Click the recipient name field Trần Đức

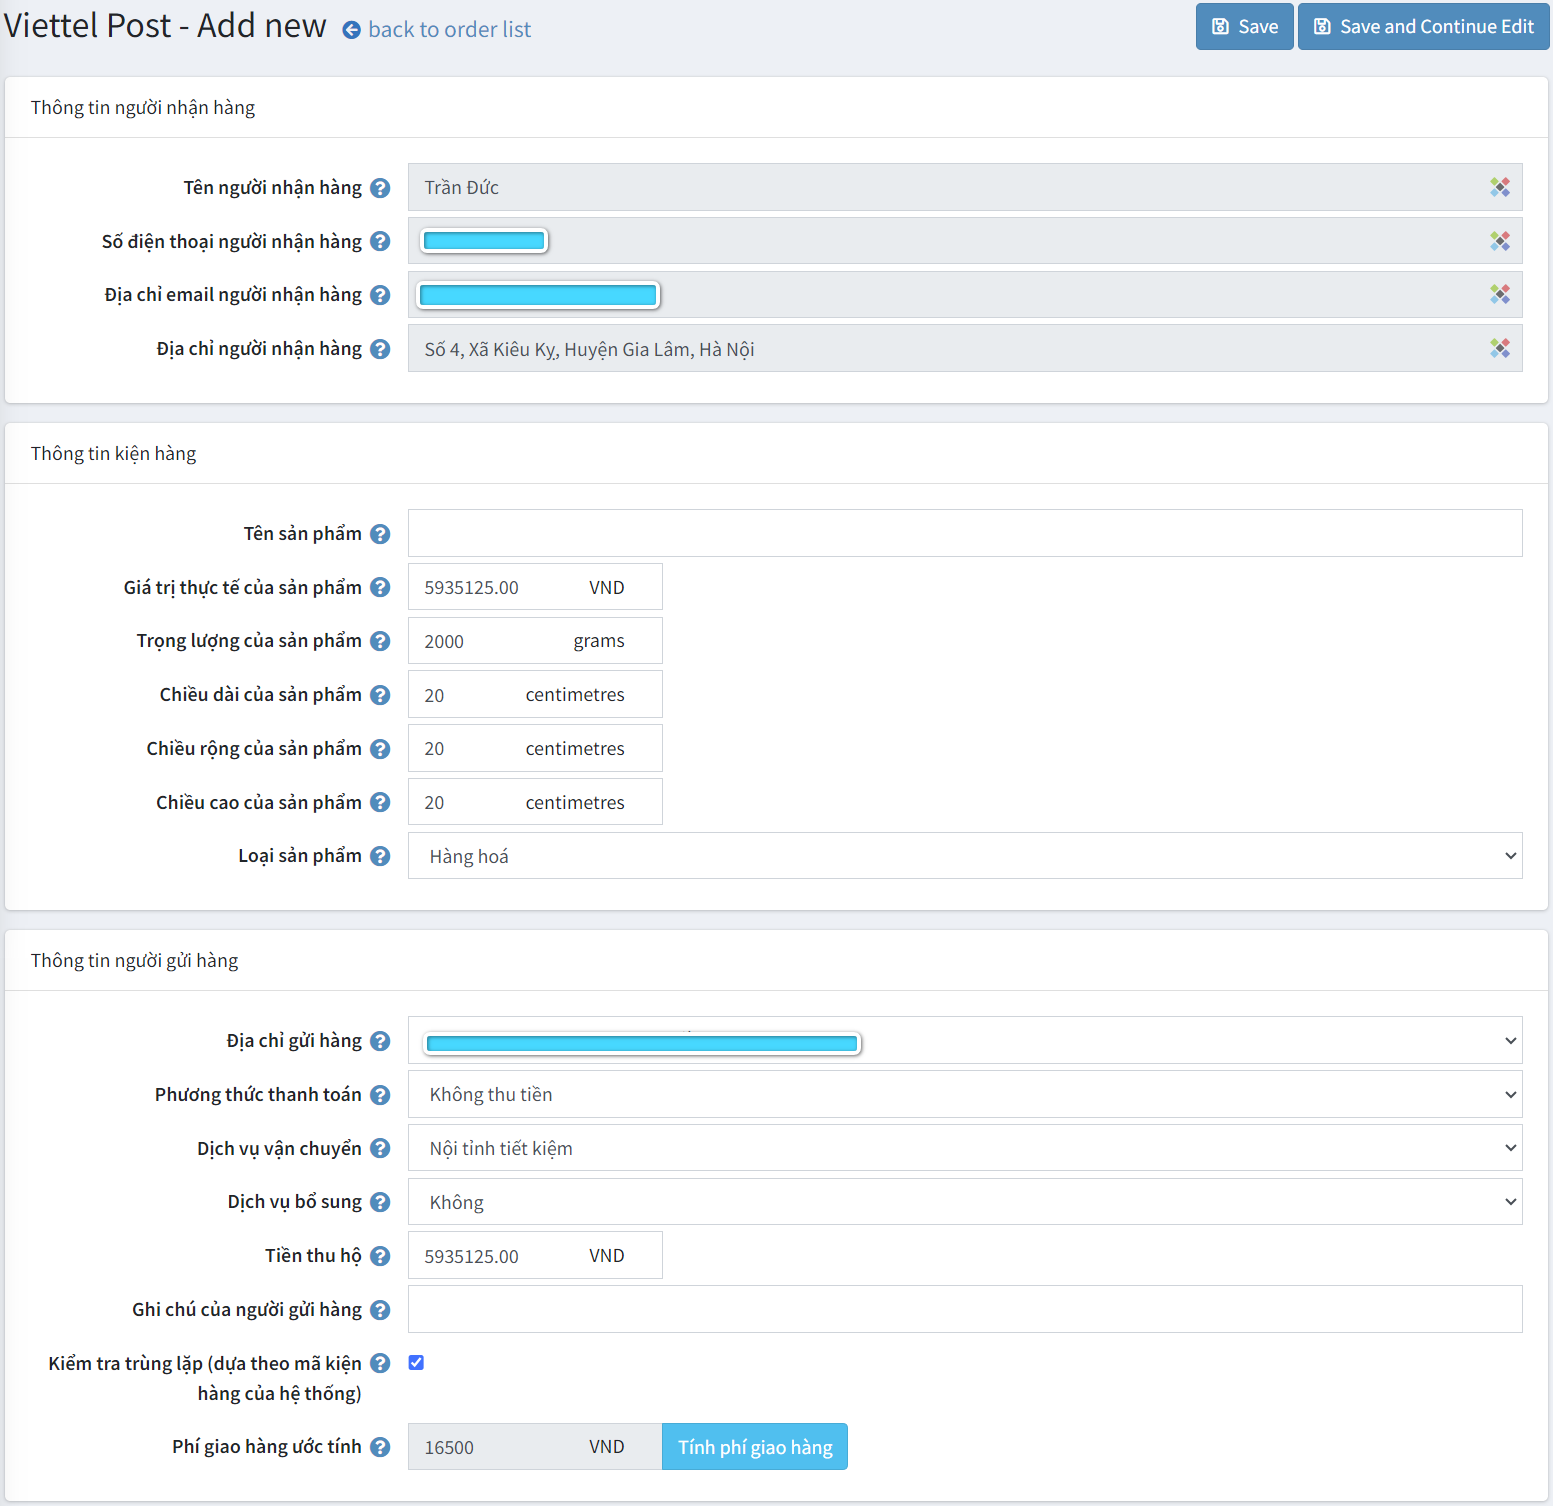pos(965,187)
